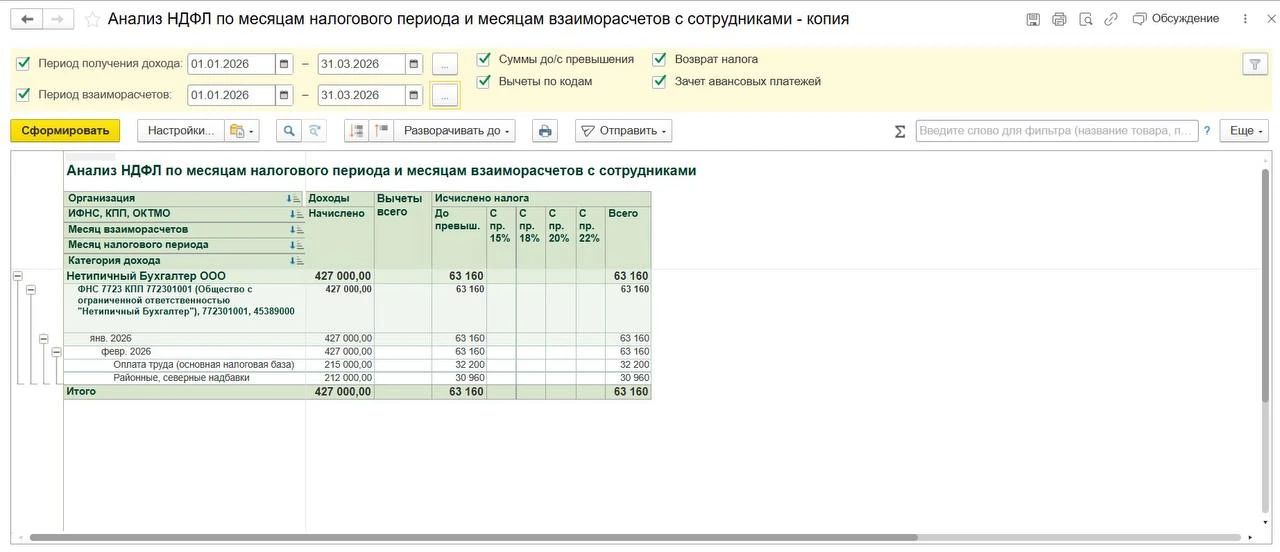Collapse the янв. 2026 group
The height and width of the screenshot is (552, 1280).
(43, 339)
